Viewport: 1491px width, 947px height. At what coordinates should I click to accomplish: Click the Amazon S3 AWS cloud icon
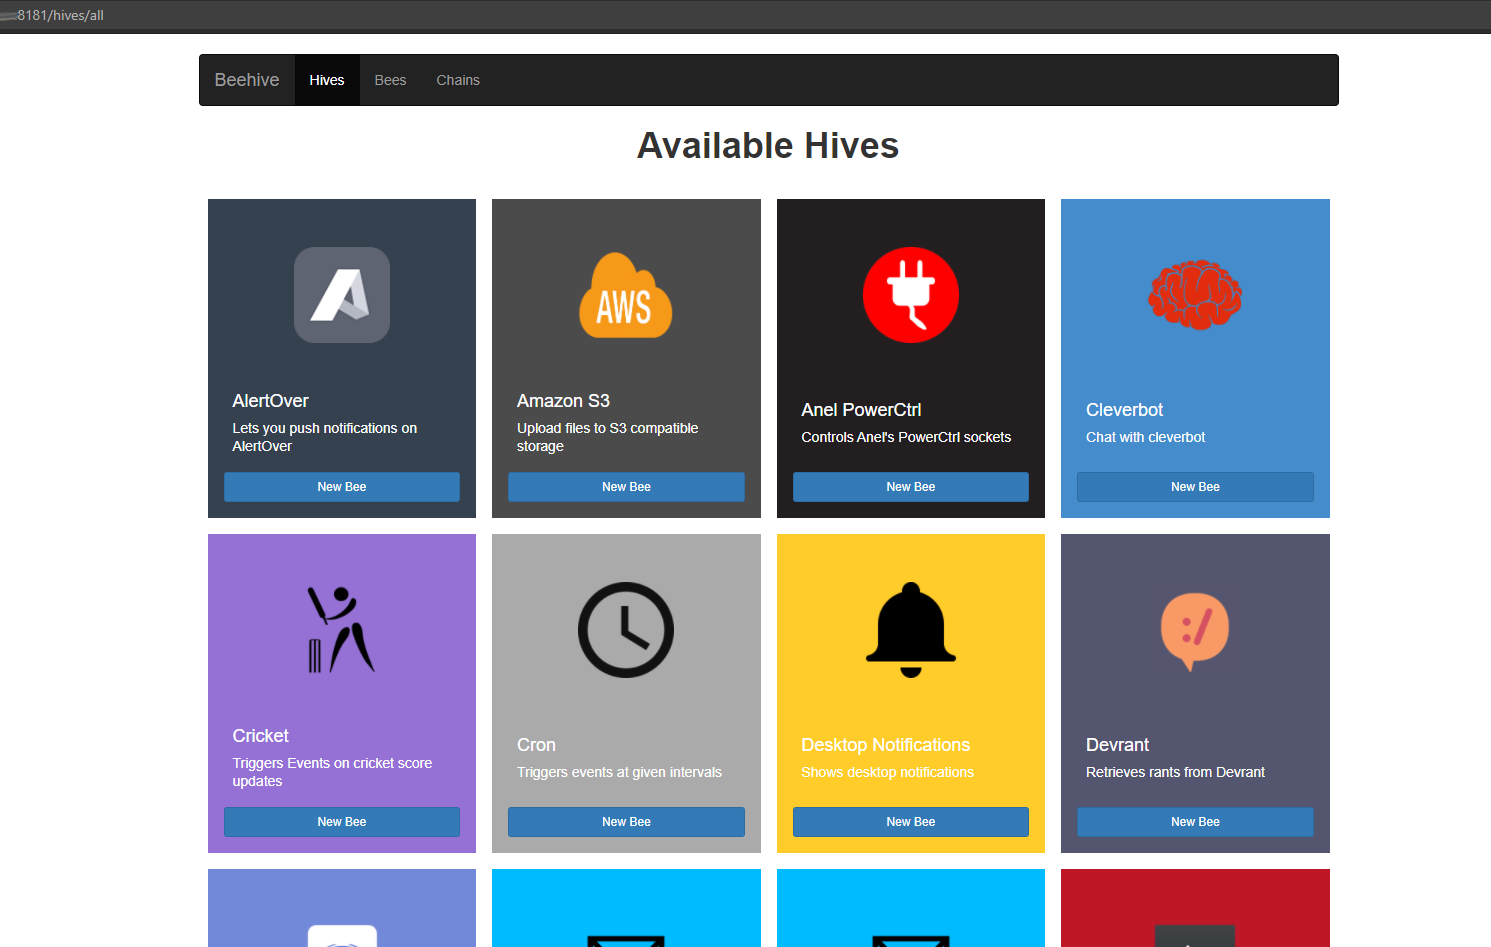[626, 295]
